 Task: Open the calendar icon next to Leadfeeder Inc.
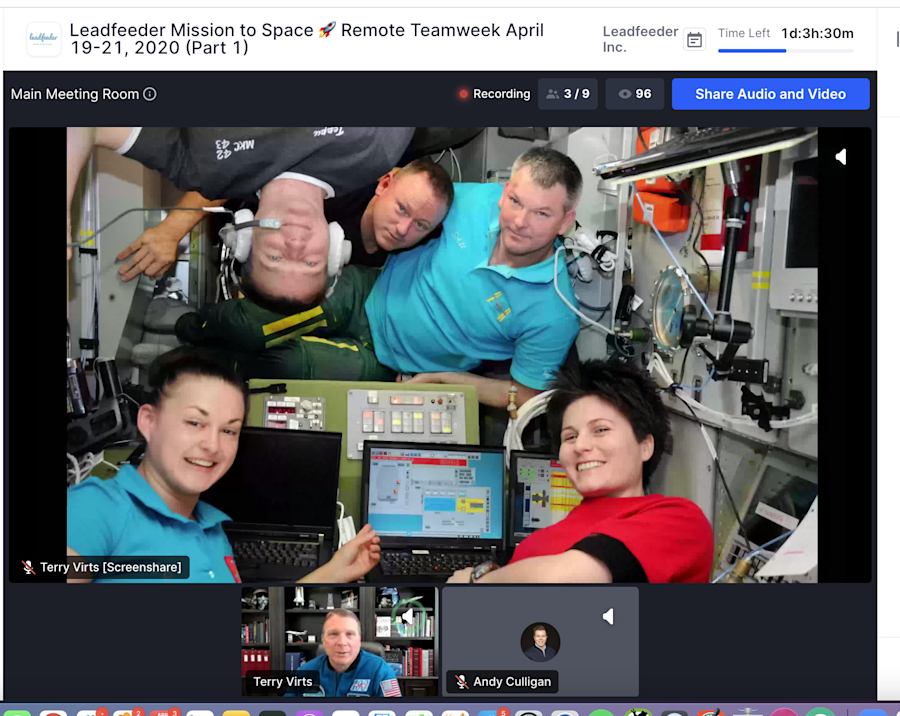[x=695, y=40]
